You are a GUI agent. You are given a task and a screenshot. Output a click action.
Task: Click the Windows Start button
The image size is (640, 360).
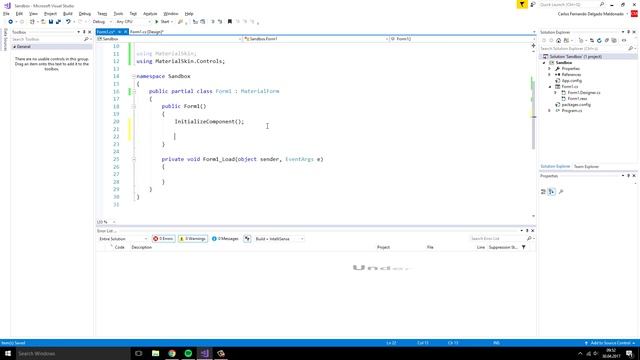(8, 353)
